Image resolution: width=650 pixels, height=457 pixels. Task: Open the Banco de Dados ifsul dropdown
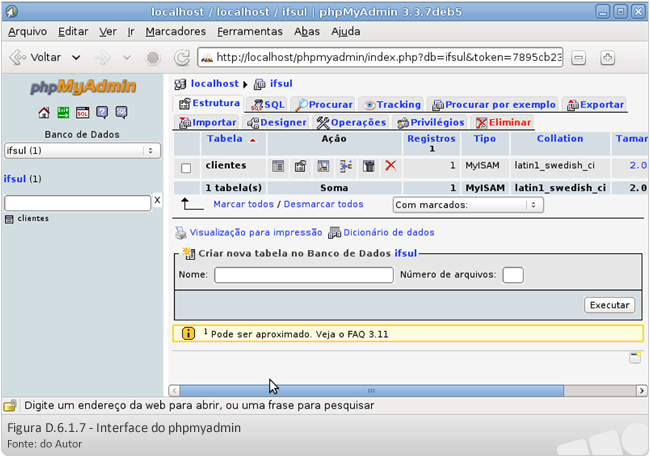tap(82, 151)
